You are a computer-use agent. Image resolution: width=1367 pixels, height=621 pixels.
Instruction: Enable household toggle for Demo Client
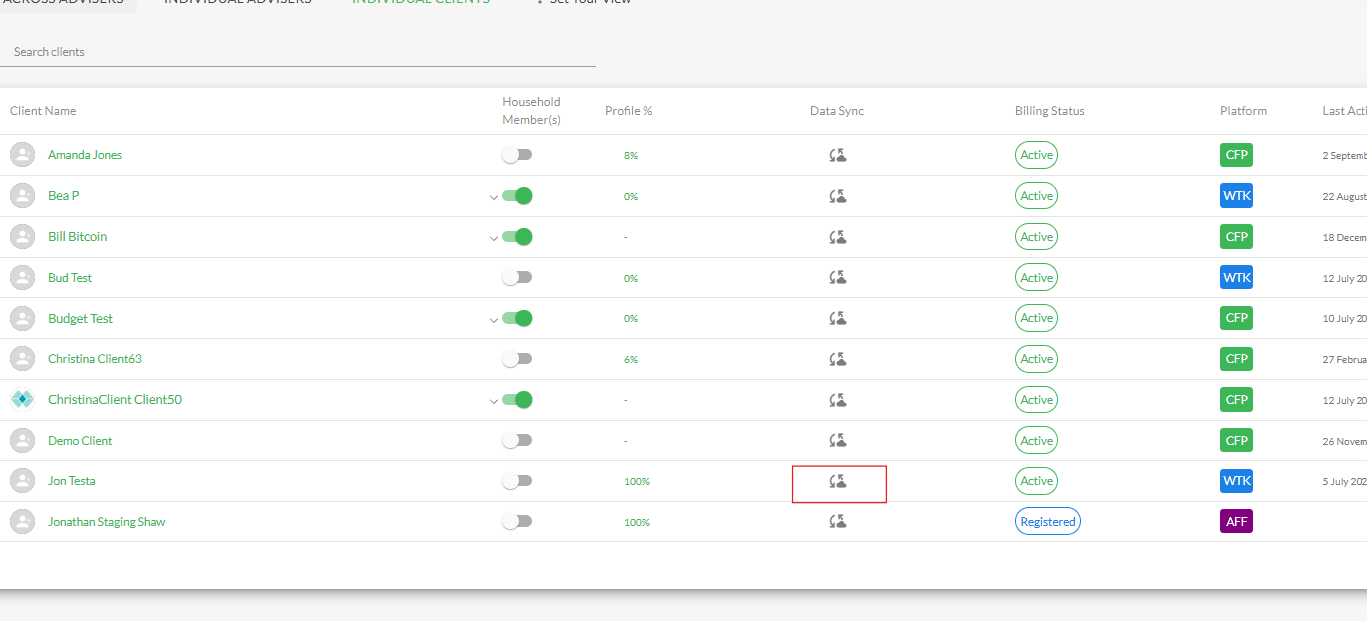click(517, 440)
